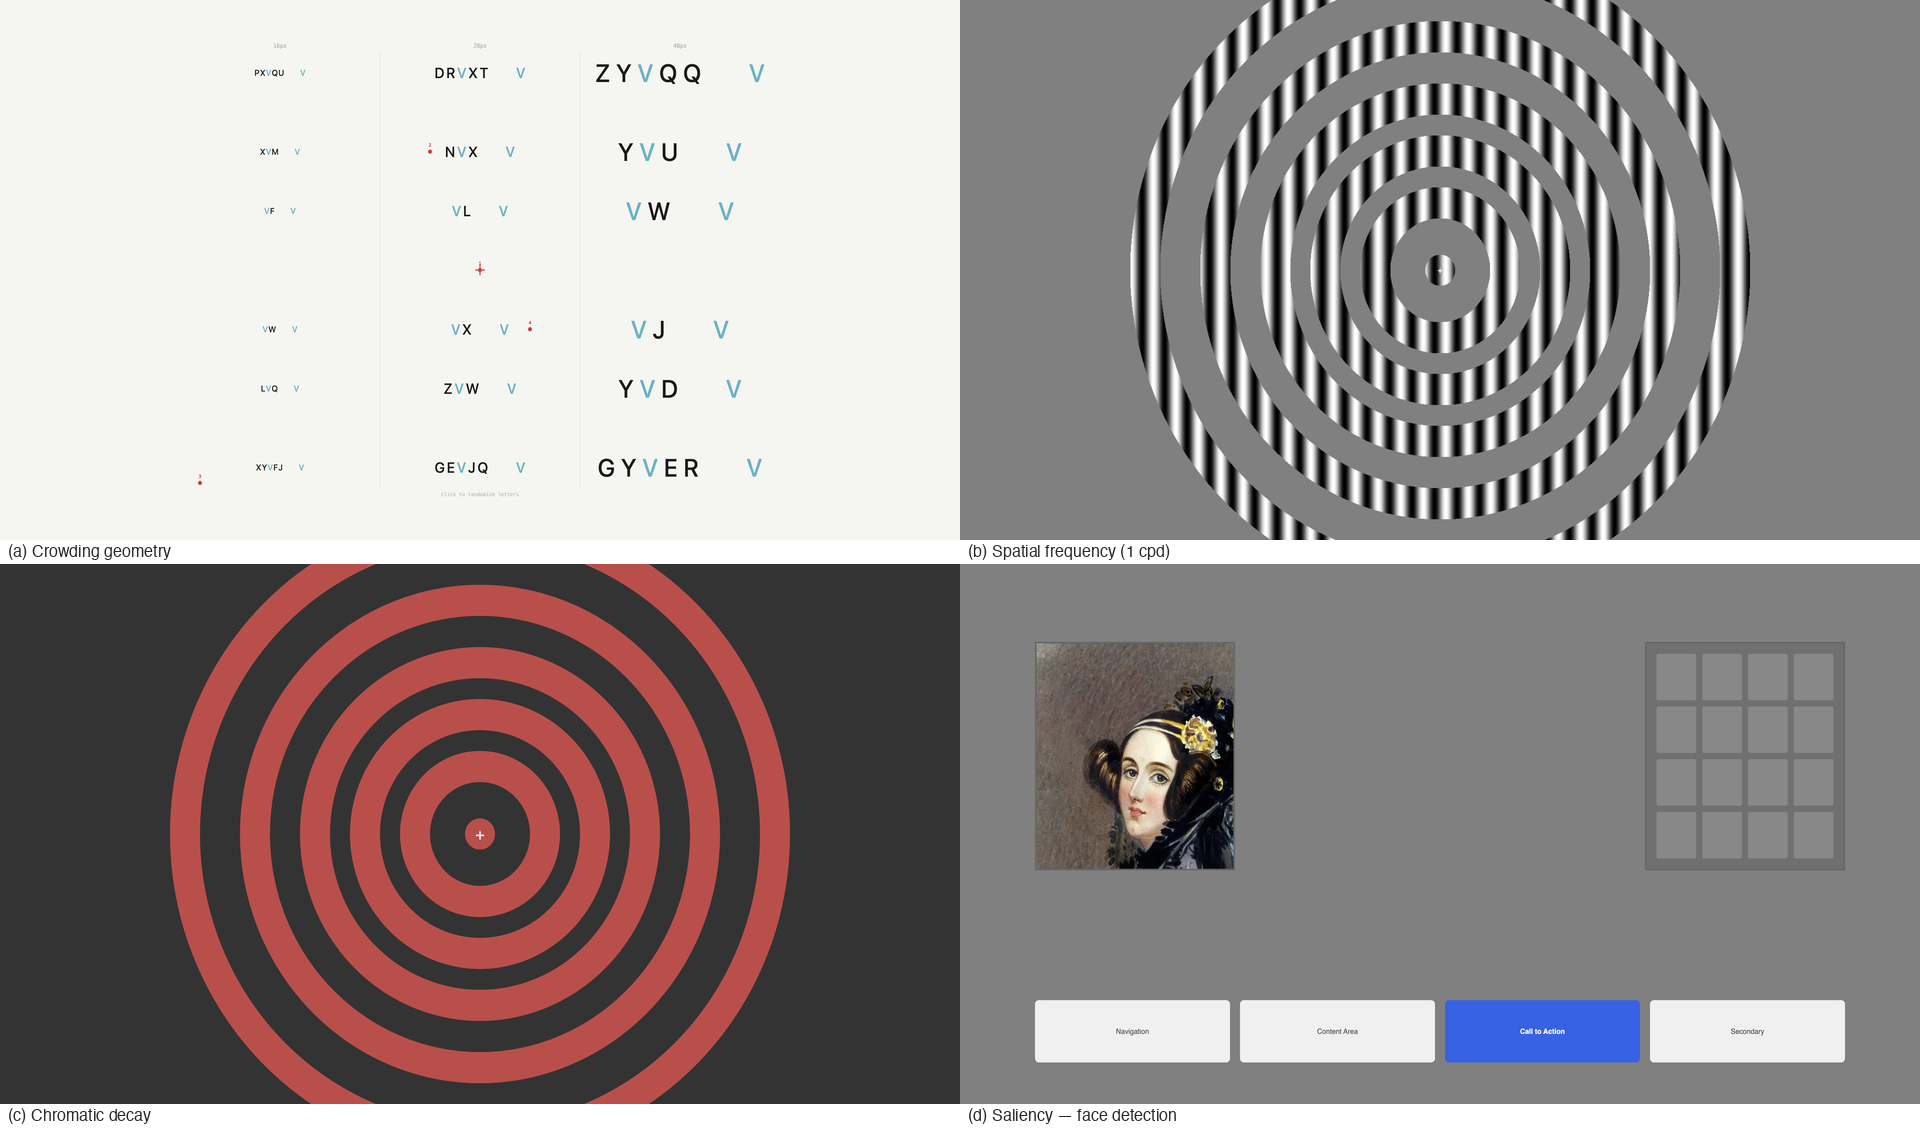Click the caption "(b) Spatial frequency (1 cpd)"
The image size is (1920, 1128).
pos(1070,551)
